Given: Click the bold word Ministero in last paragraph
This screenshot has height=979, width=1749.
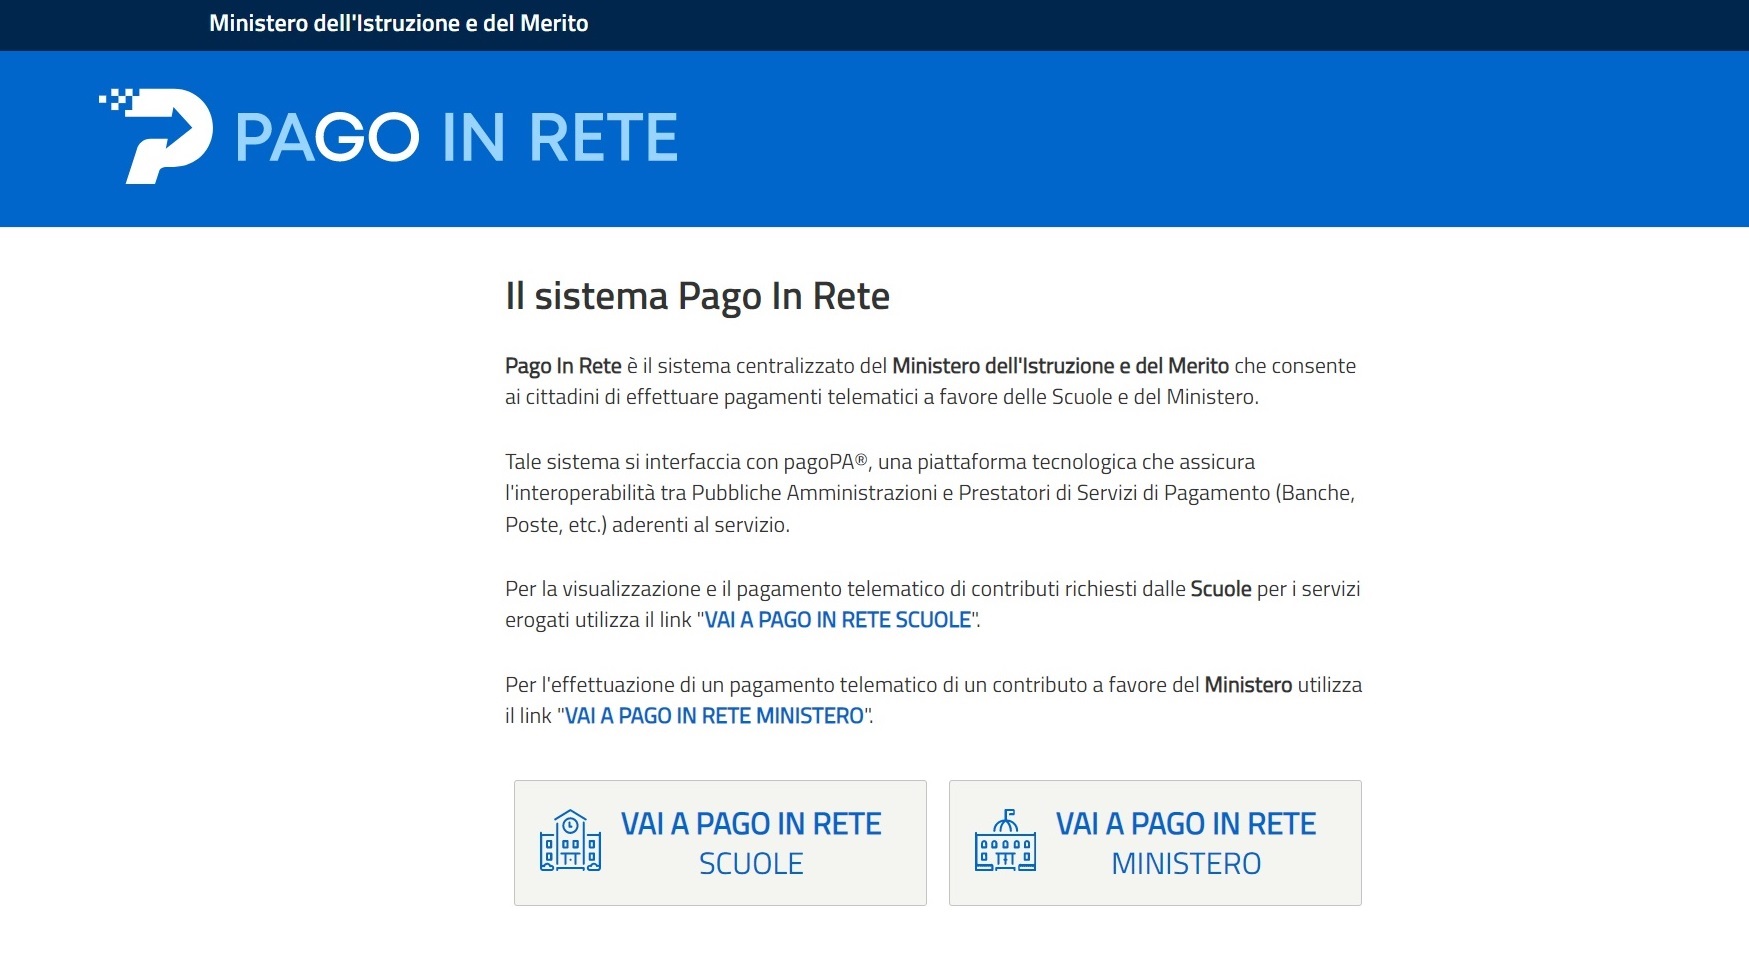Looking at the screenshot, I should (1248, 685).
